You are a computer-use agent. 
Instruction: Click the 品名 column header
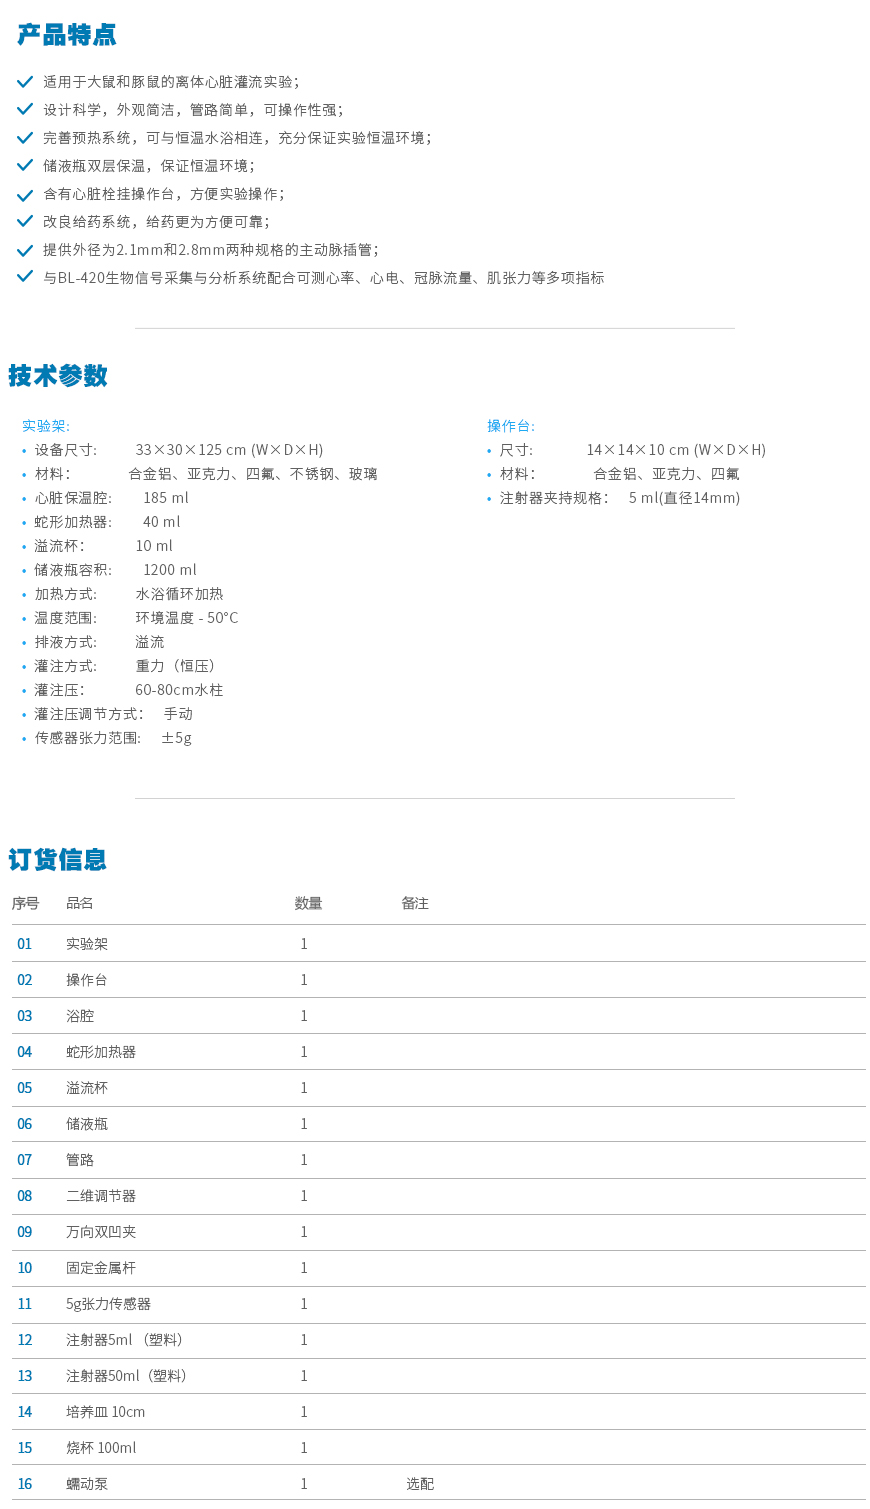[80, 903]
